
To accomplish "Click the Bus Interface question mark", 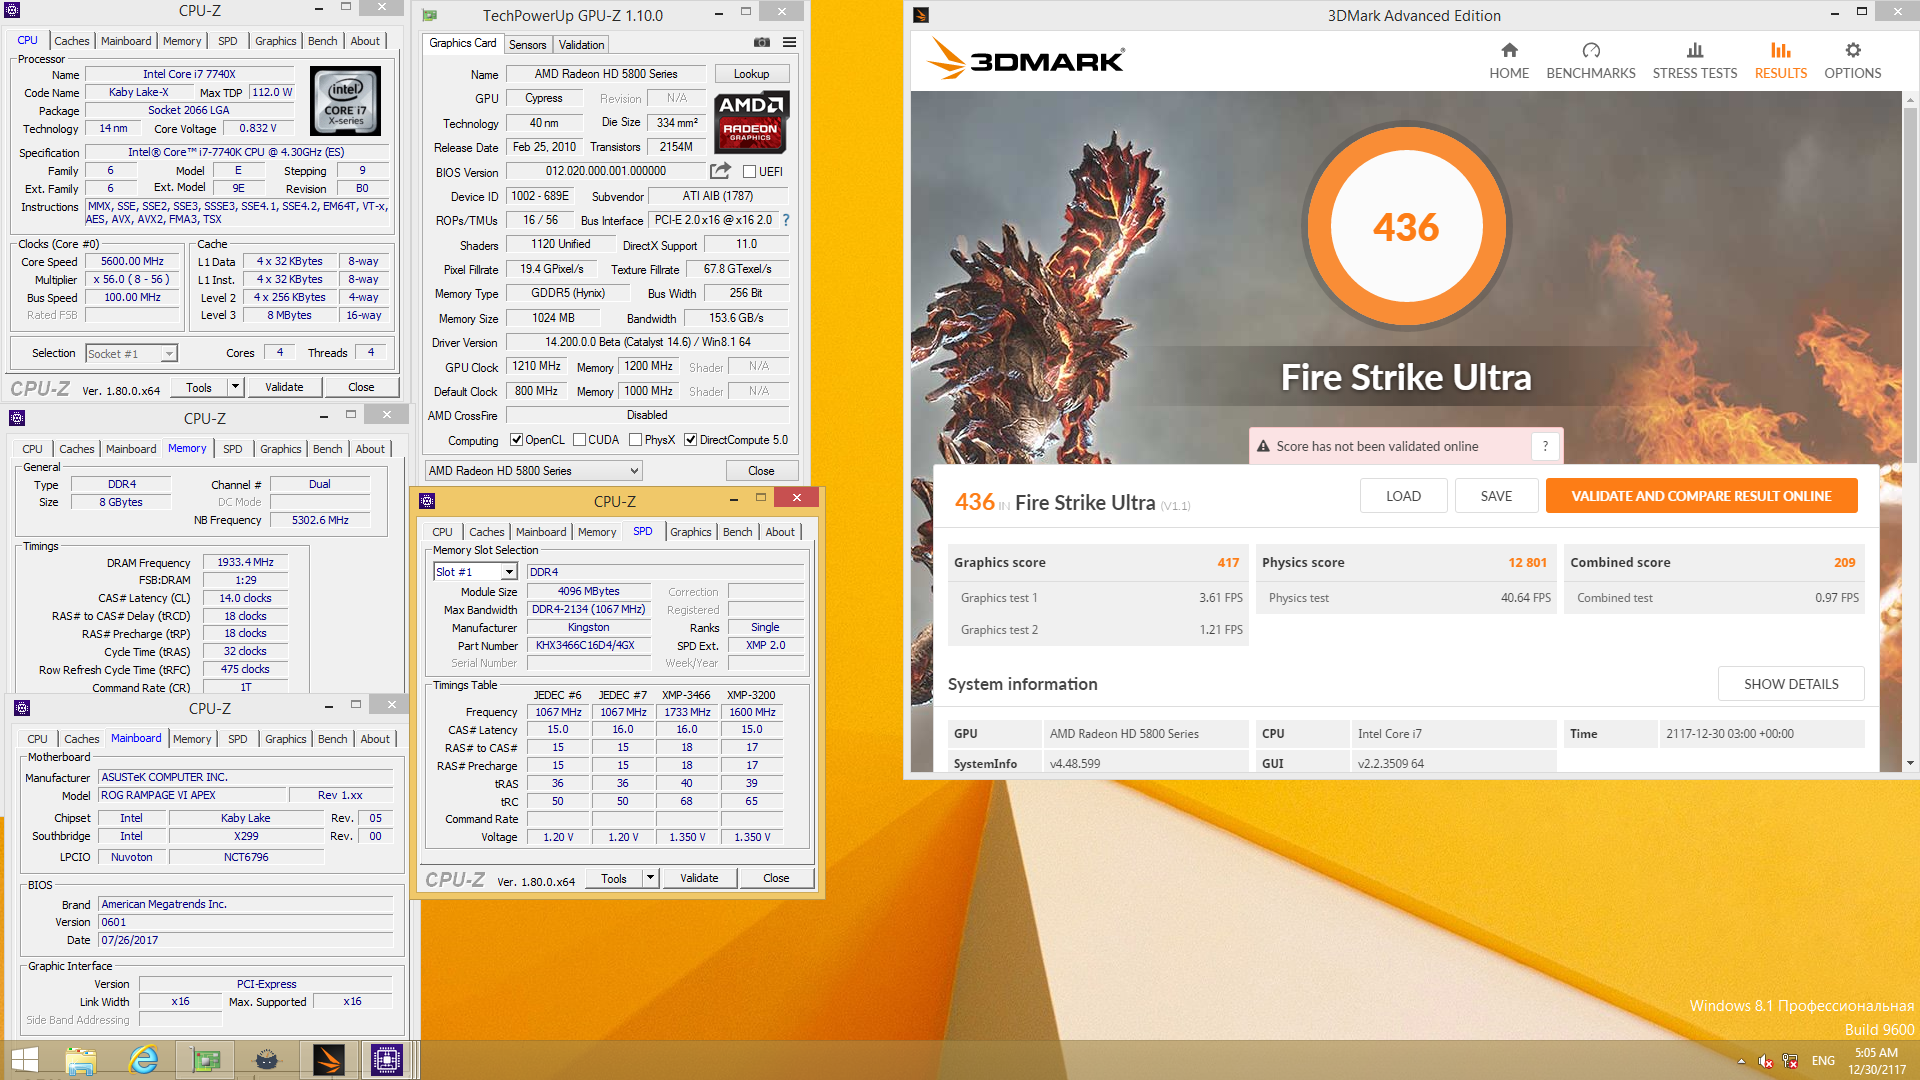I will pyautogui.click(x=786, y=220).
